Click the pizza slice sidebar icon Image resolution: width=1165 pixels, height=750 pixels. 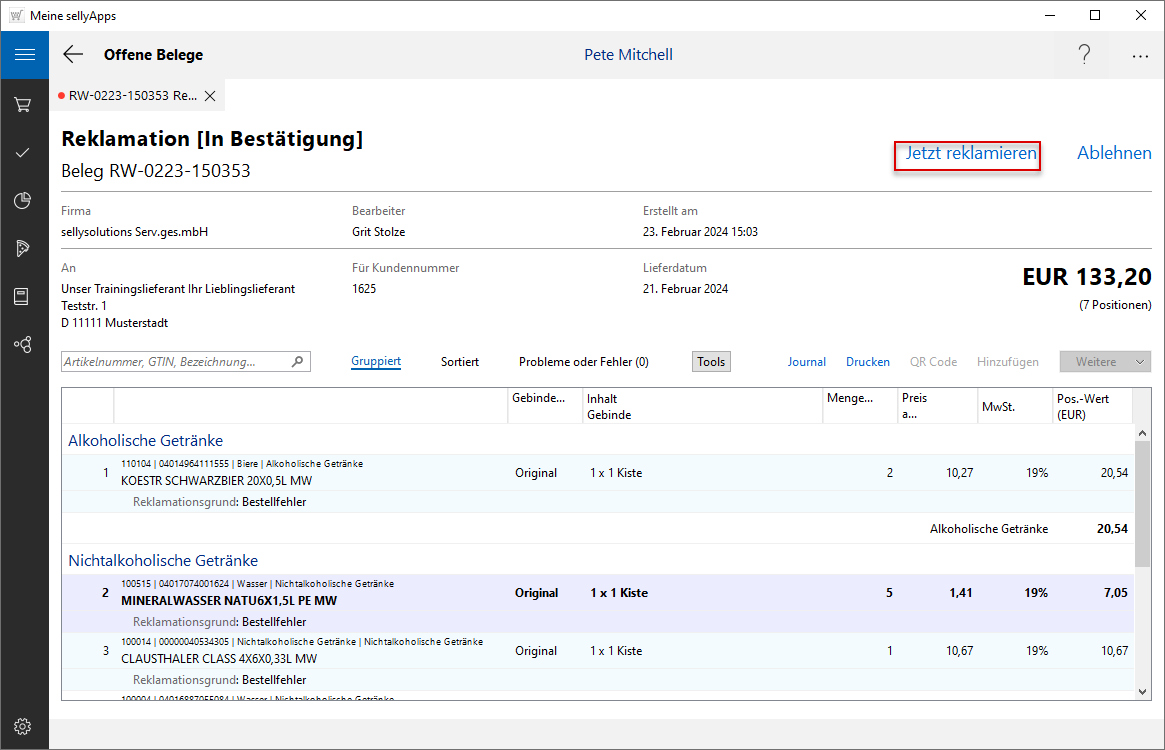tap(23, 248)
